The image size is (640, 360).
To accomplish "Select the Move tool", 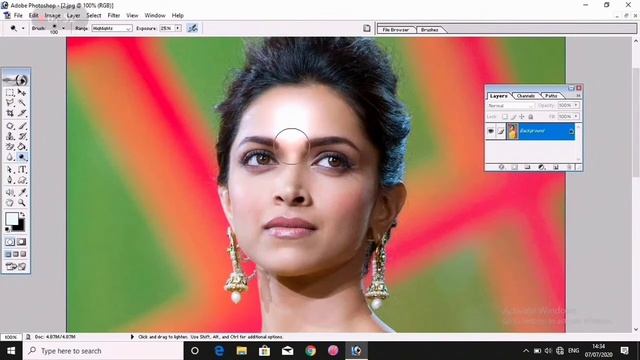I will (22, 93).
